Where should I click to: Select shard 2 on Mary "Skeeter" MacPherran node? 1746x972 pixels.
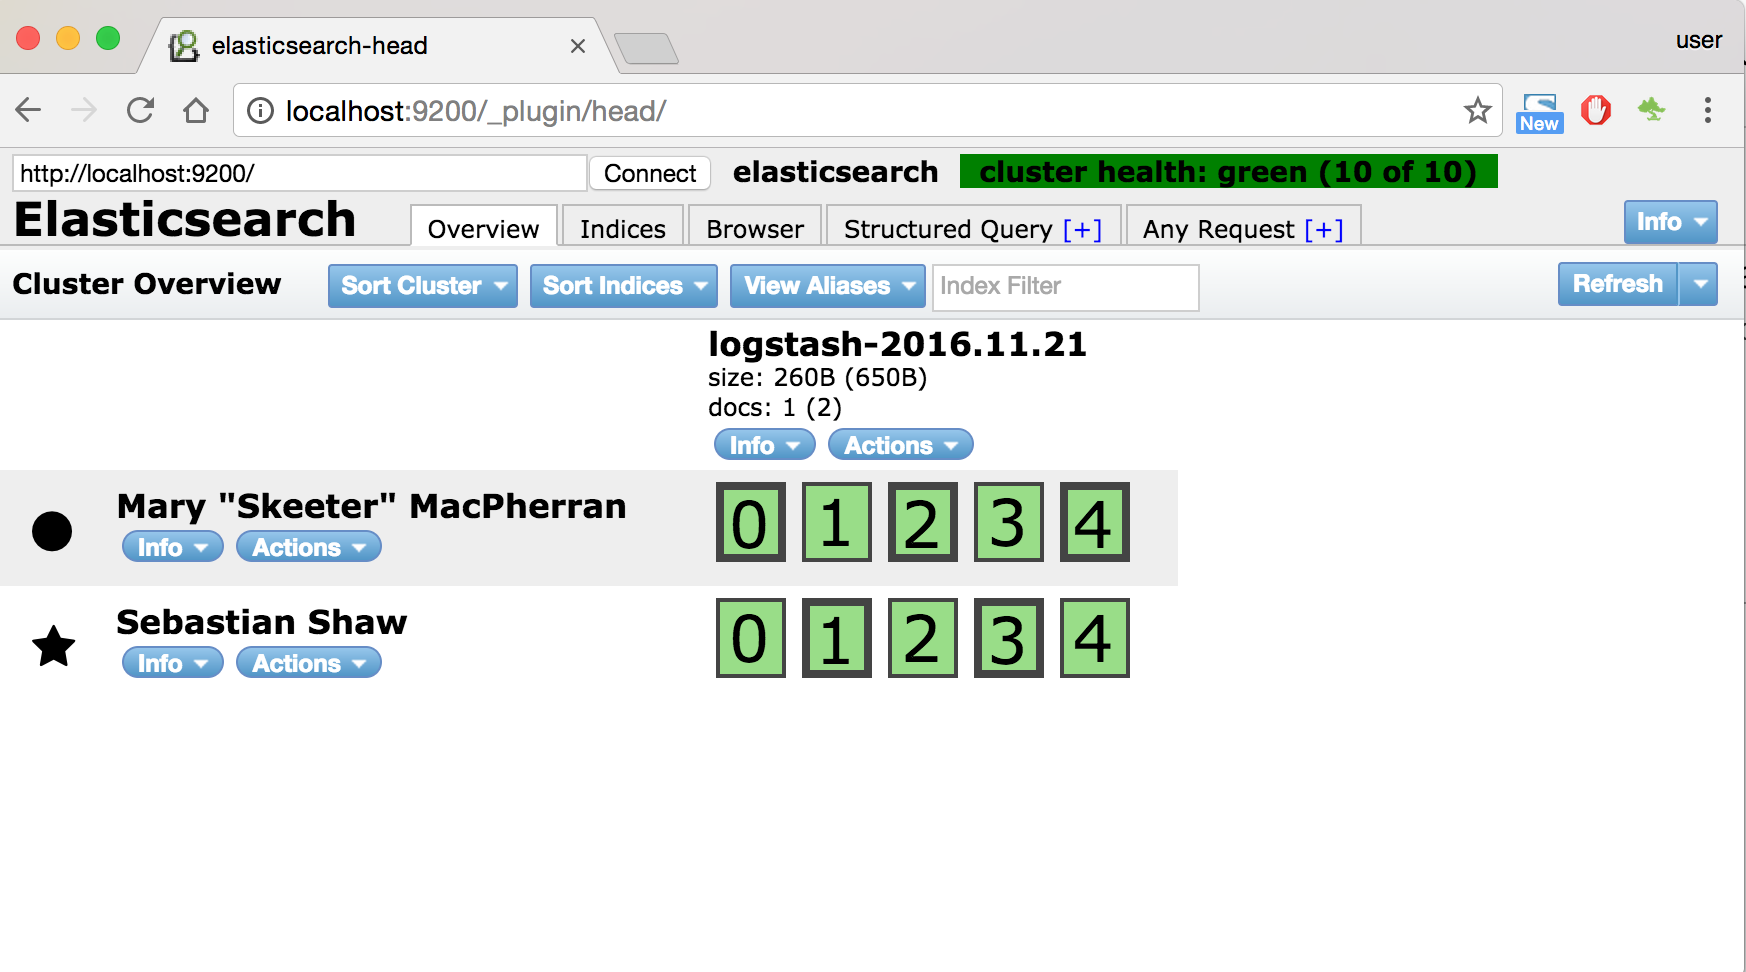click(x=923, y=522)
